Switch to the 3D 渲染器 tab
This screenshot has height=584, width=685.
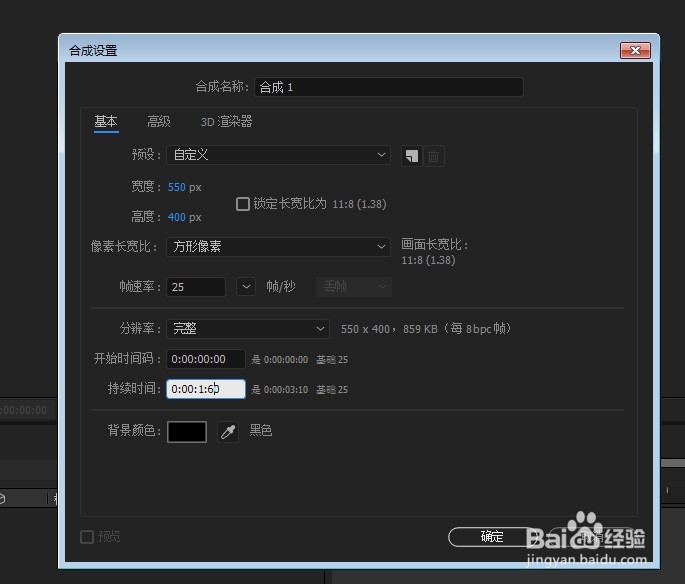pyautogui.click(x=226, y=121)
